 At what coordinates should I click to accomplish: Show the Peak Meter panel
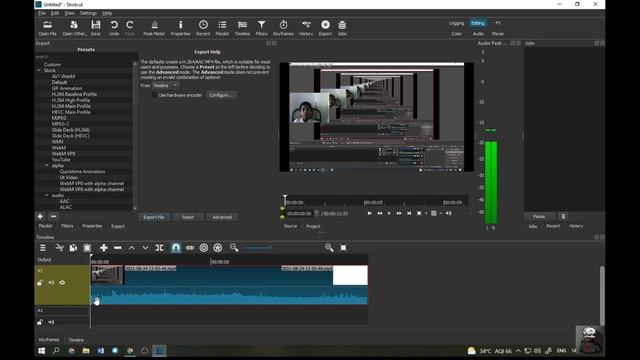point(154,28)
